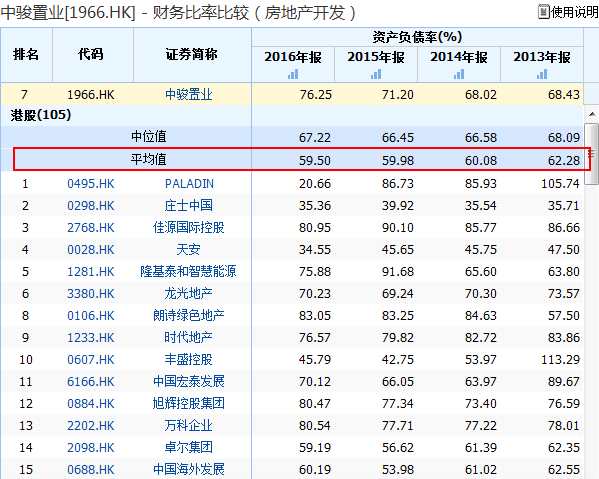Image resolution: width=599 pixels, height=479 pixels.
Task: Open the 中国宏泰发展 security link
Action: point(189,382)
